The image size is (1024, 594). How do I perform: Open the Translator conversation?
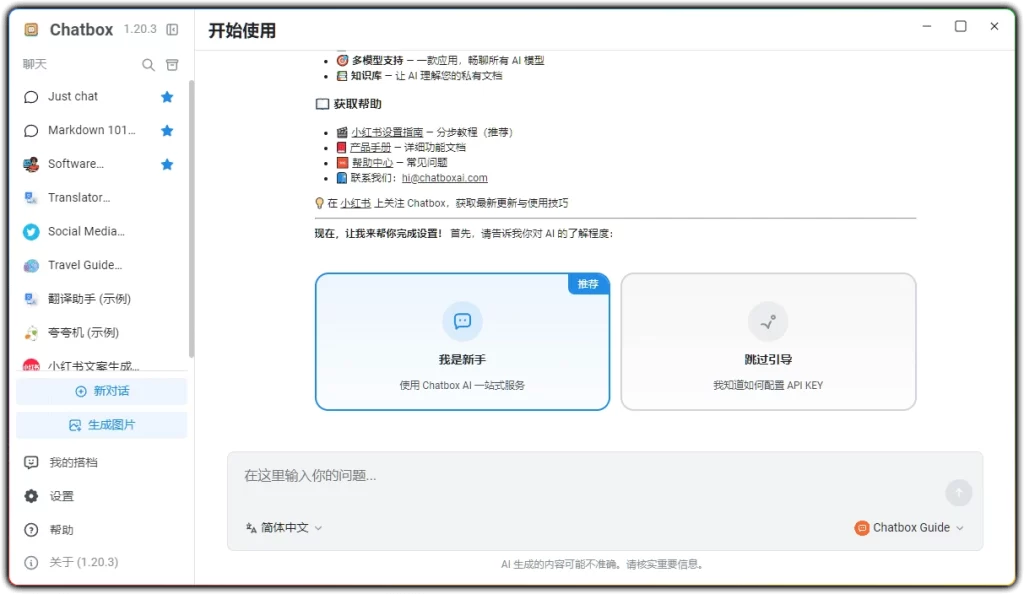point(99,198)
